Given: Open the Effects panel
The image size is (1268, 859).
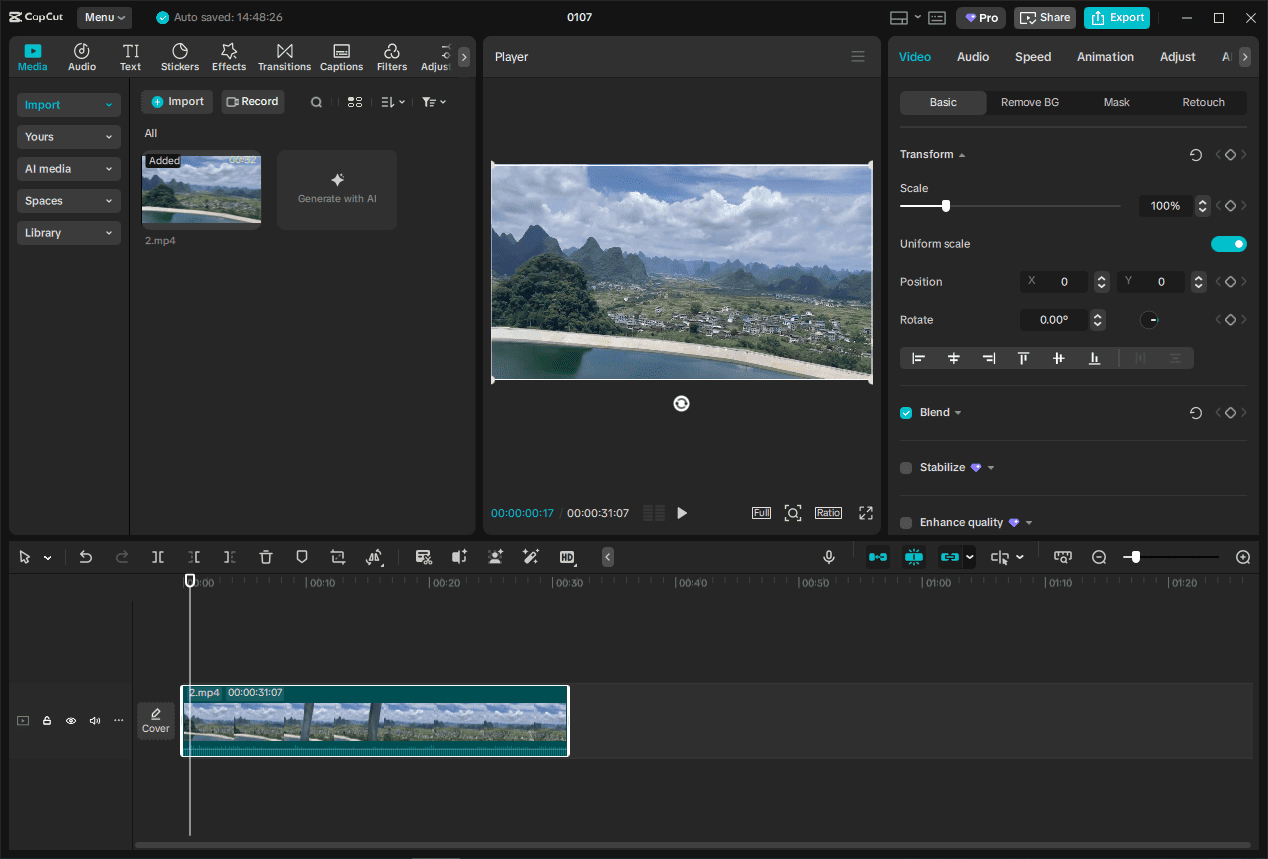Looking at the screenshot, I should (229, 56).
